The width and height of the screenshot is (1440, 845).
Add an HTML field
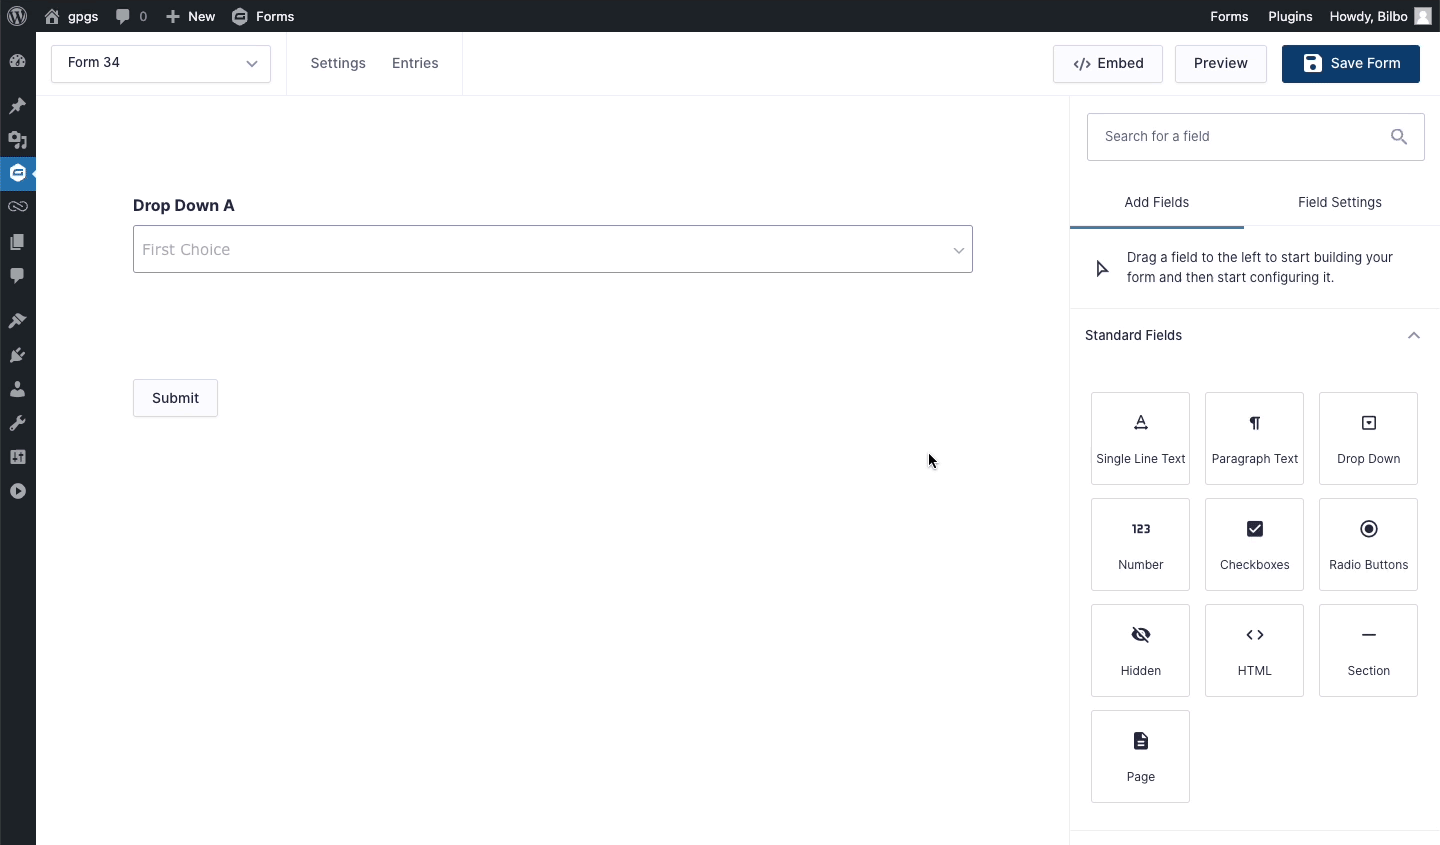click(x=1255, y=651)
